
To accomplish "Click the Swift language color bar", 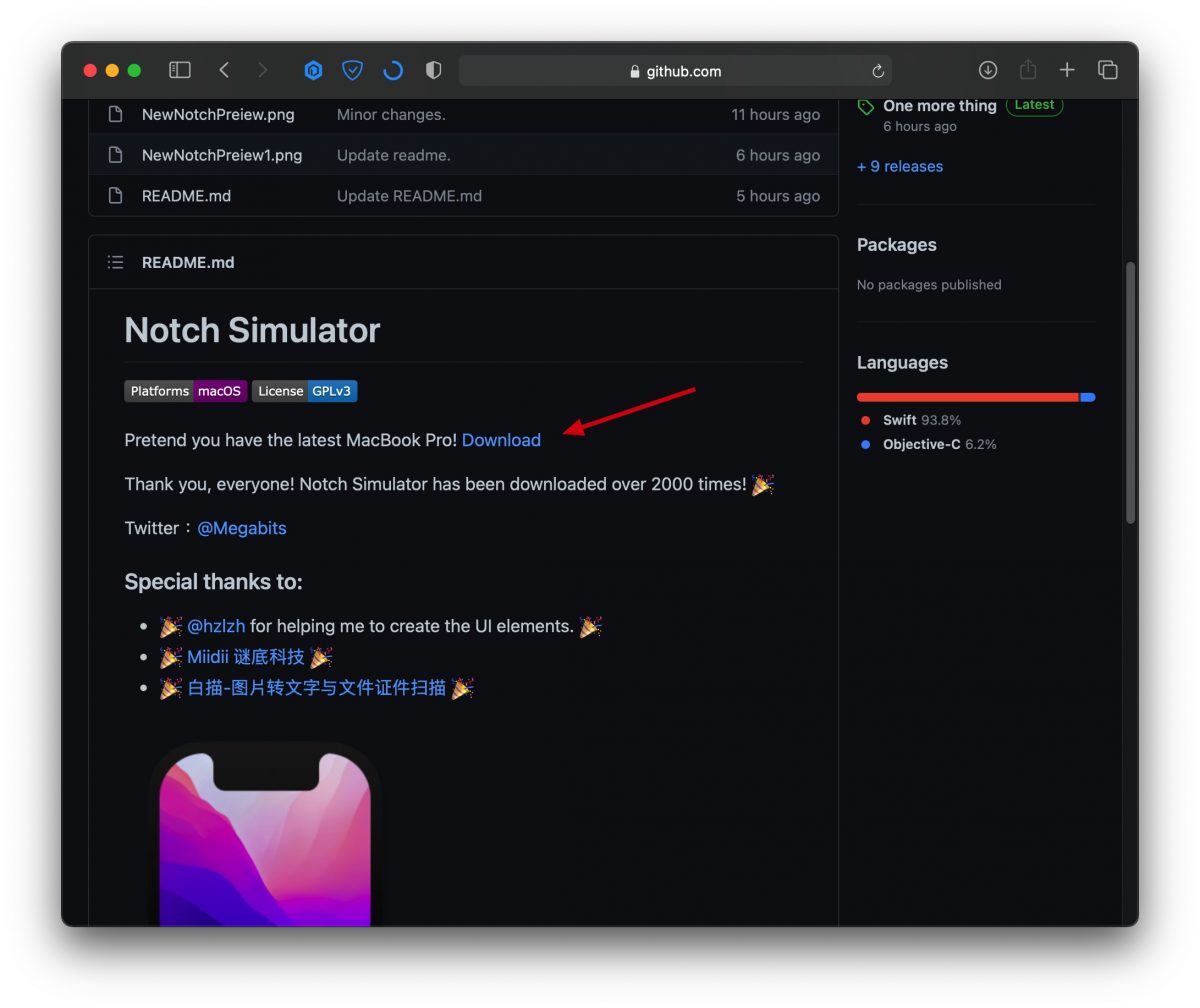I will pos(968,397).
